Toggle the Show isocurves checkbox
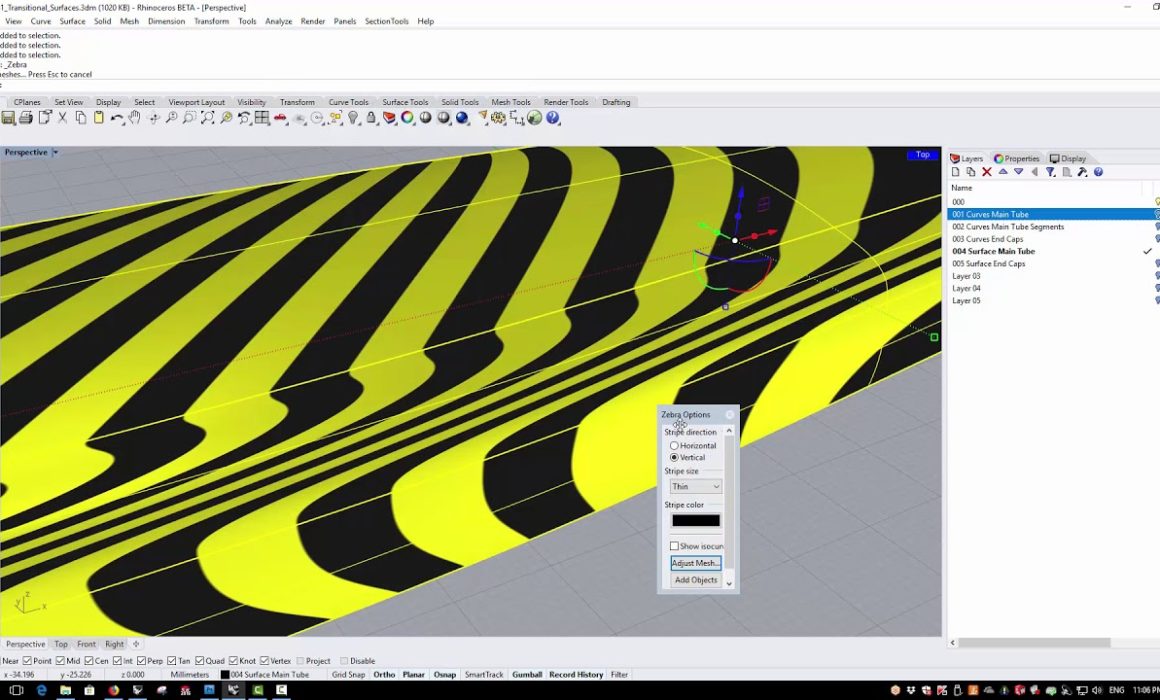The image size is (1160, 700). tap(674, 546)
